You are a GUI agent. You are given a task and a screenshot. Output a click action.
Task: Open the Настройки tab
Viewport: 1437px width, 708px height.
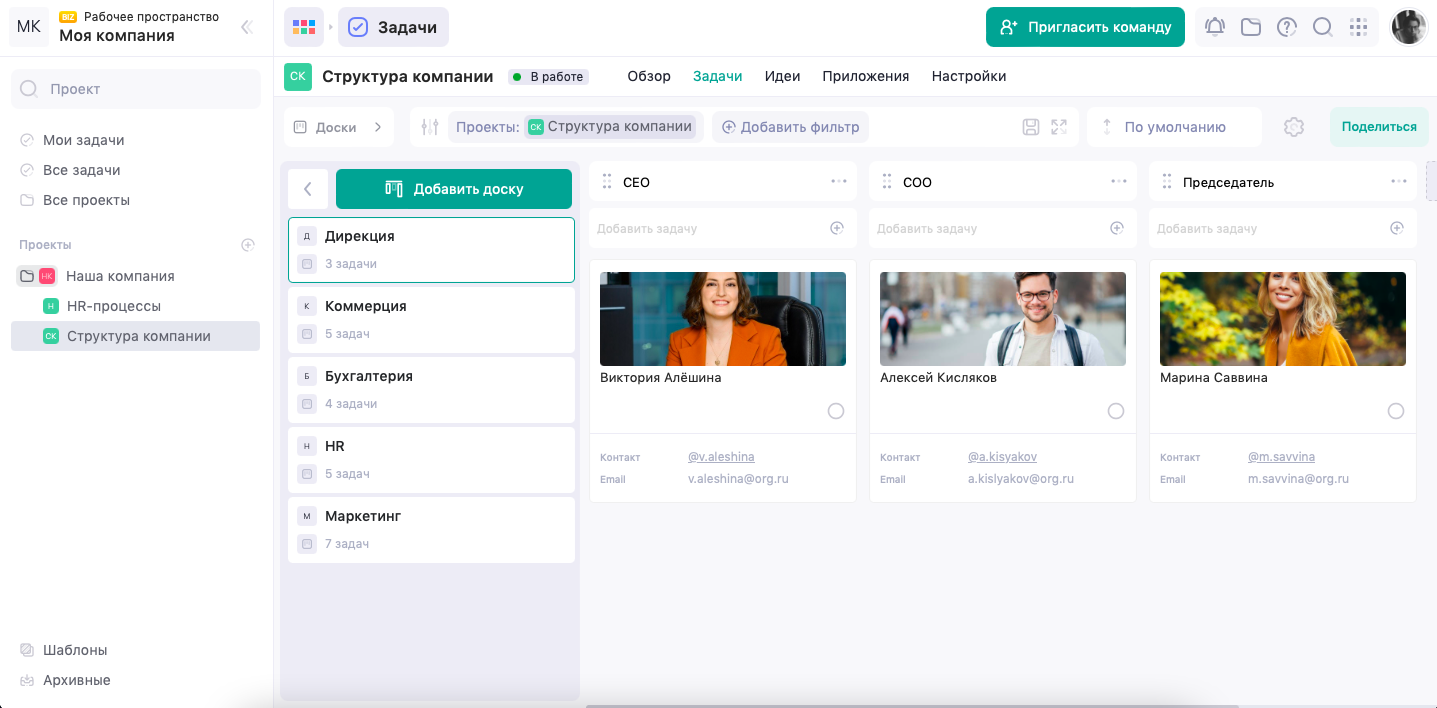click(x=969, y=76)
